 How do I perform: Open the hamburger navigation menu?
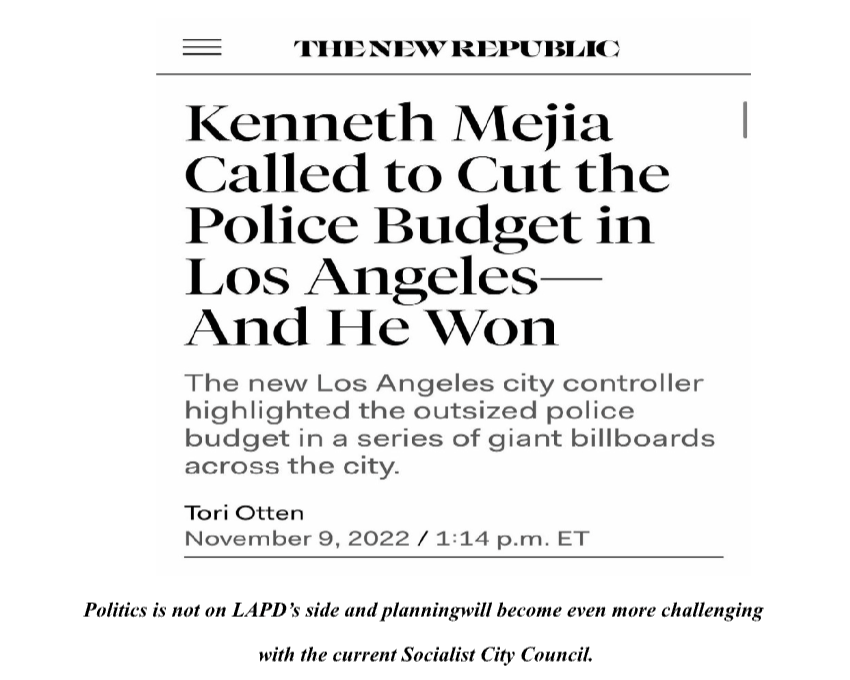pos(202,48)
